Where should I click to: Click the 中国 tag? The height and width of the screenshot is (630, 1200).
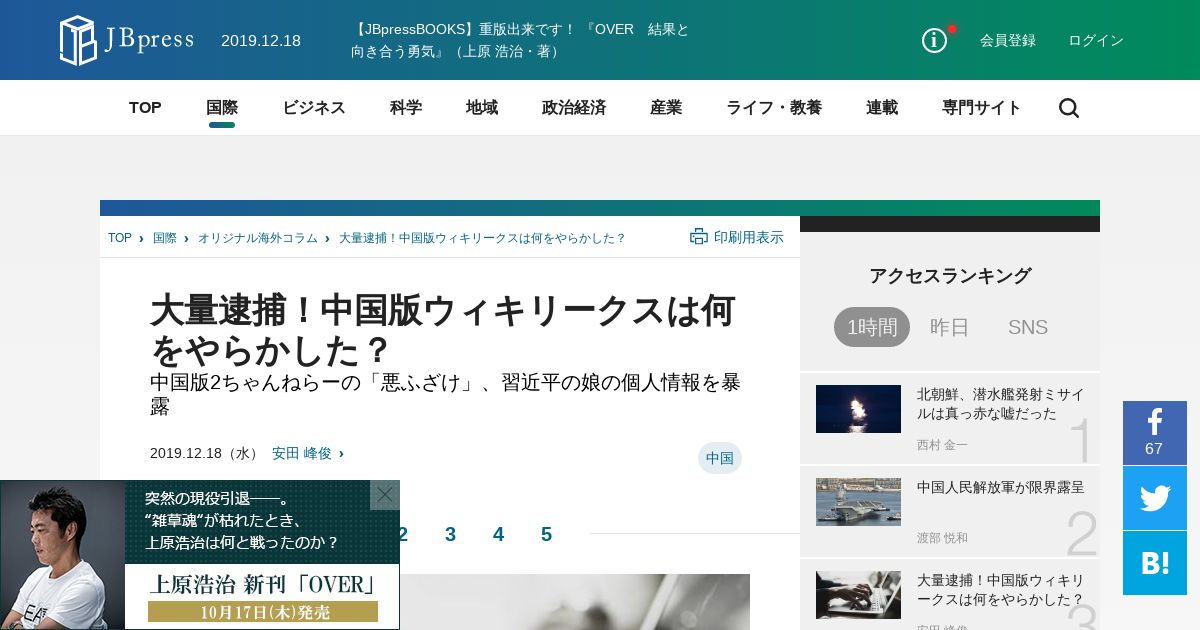pos(720,458)
